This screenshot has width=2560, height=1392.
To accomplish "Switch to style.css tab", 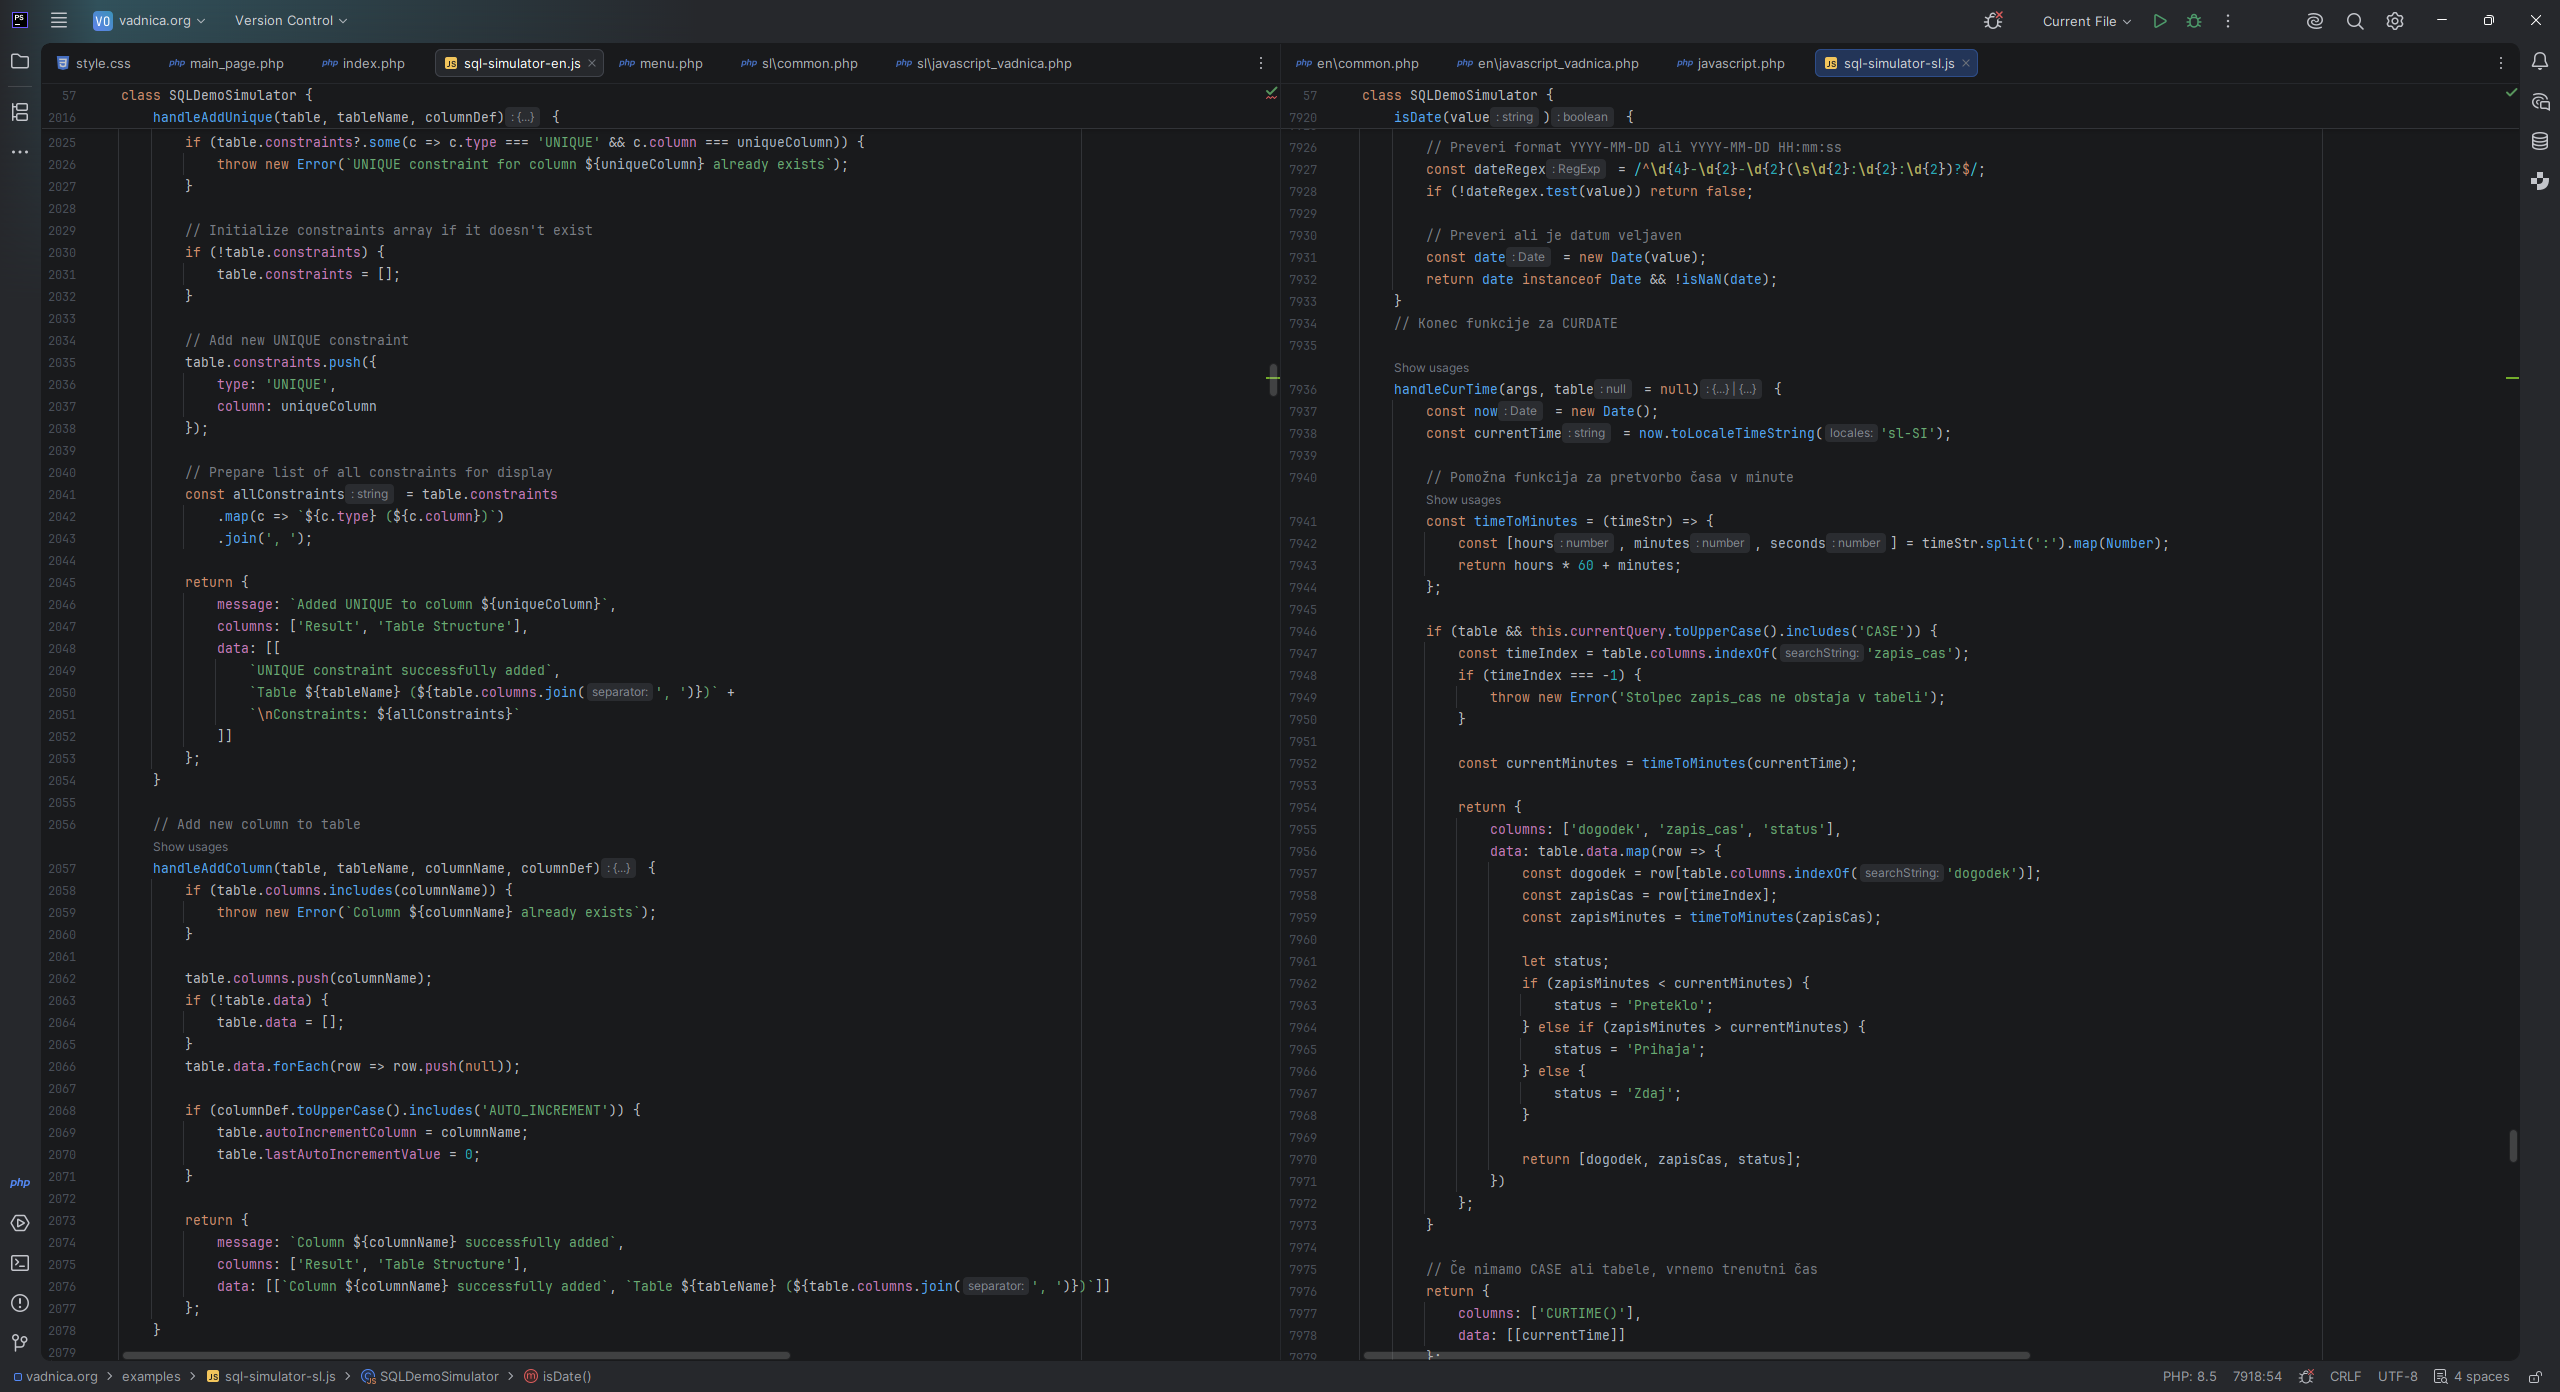I will 94,63.
